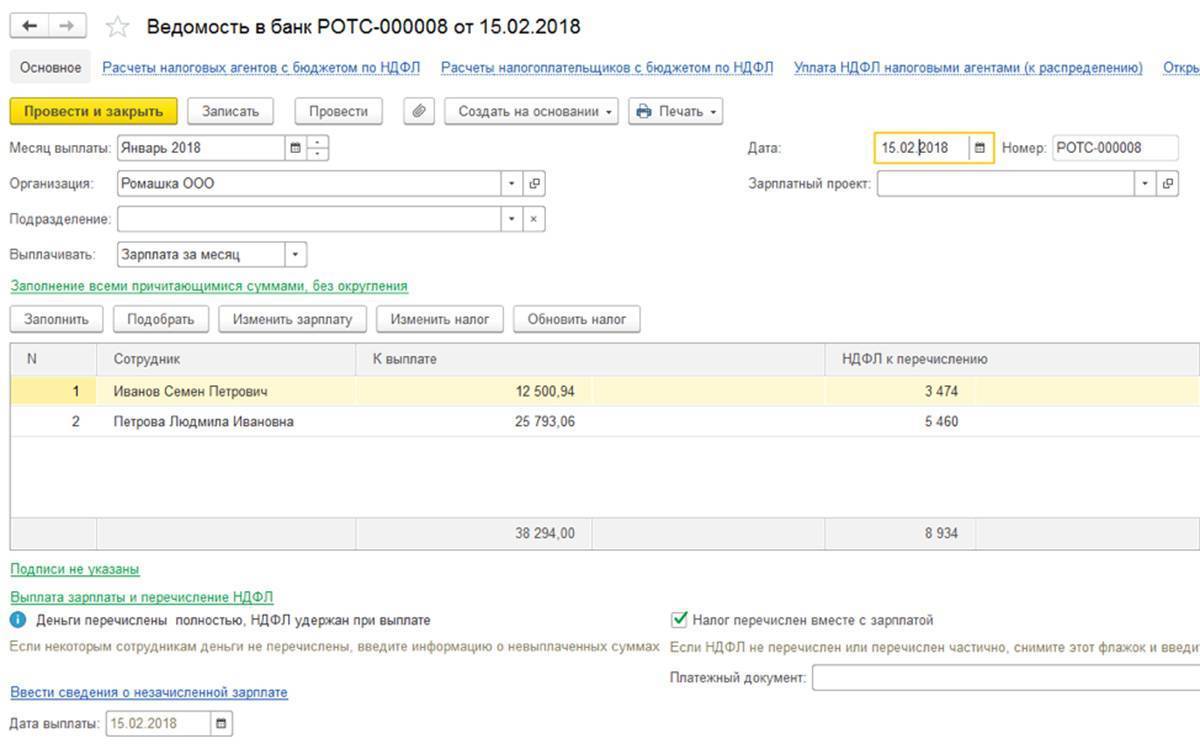Click the paperclip attachments icon
The image size is (1200, 744).
[x=419, y=111]
